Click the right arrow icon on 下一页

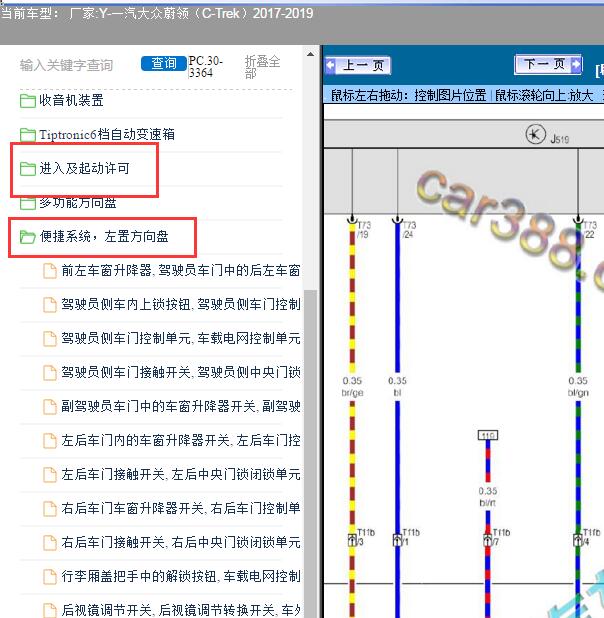click(x=576, y=64)
